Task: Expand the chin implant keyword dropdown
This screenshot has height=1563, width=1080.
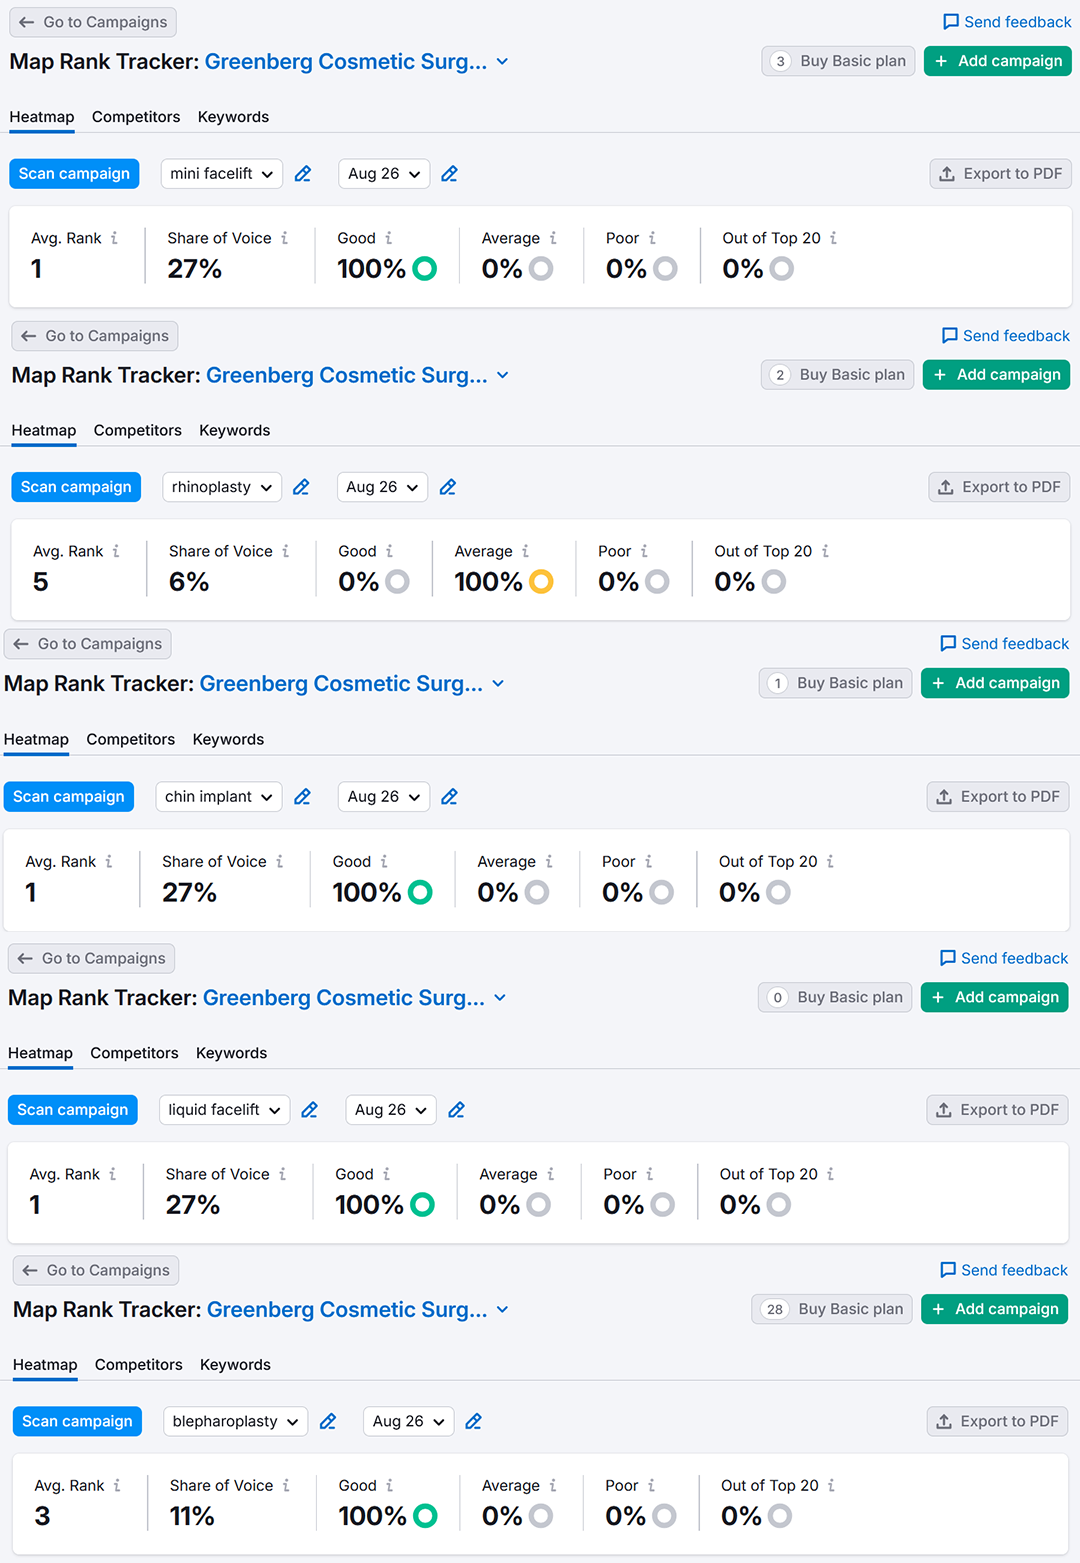Action: tap(218, 797)
